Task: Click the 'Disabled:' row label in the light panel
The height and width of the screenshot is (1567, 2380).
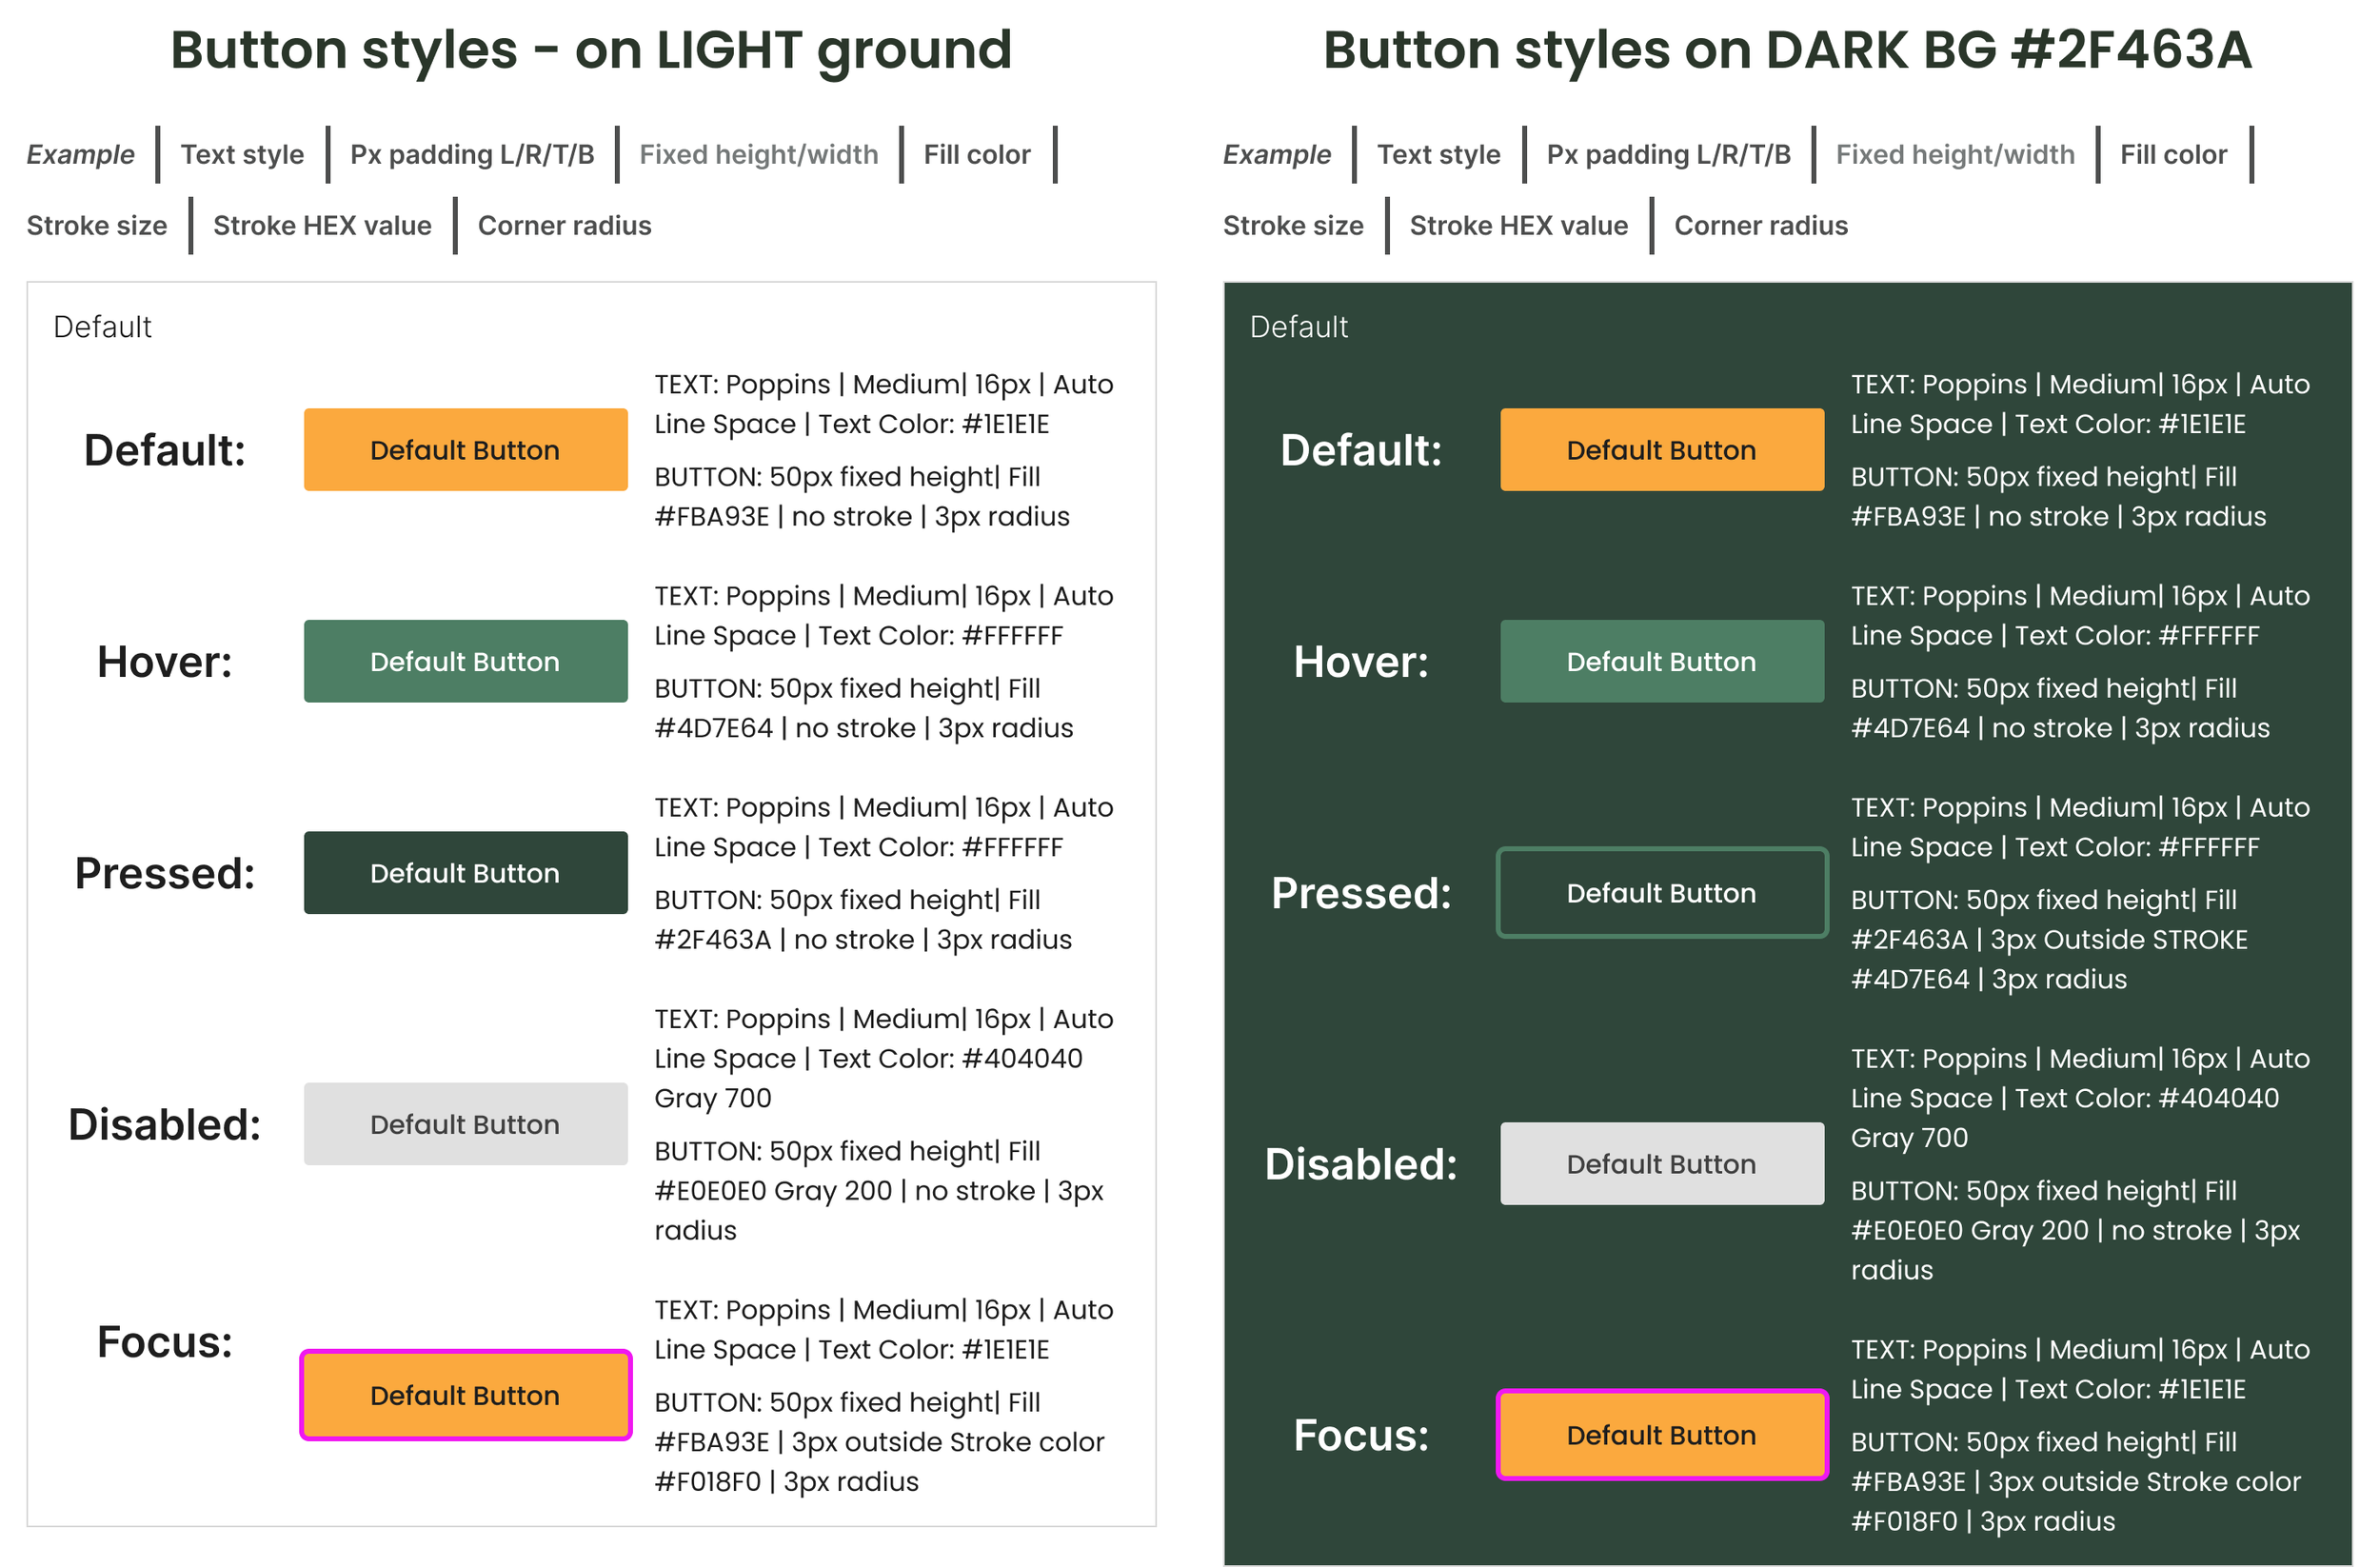Action: 165,1124
